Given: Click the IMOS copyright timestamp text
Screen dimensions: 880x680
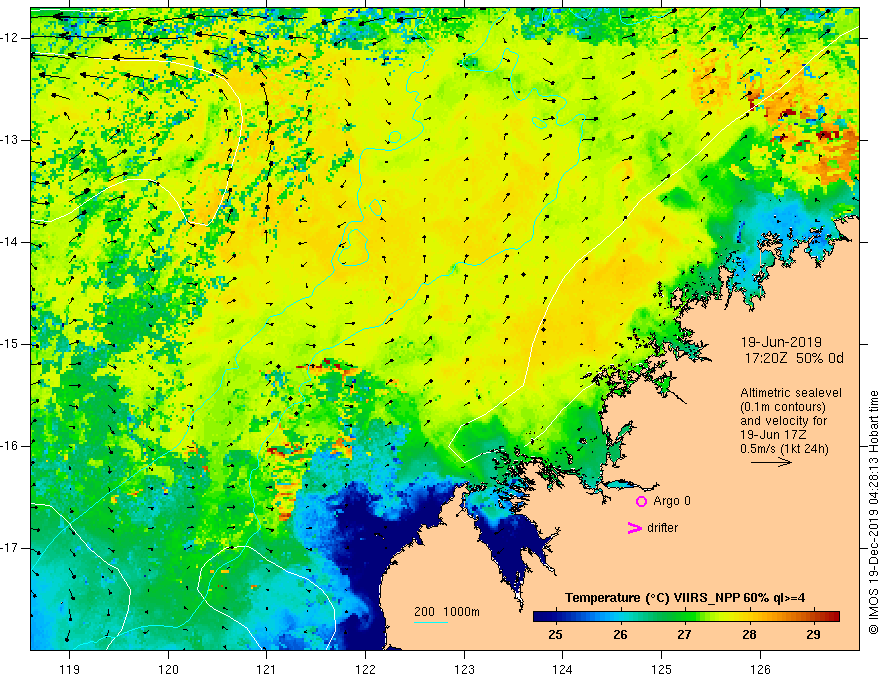Looking at the screenshot, I should pos(873,512).
